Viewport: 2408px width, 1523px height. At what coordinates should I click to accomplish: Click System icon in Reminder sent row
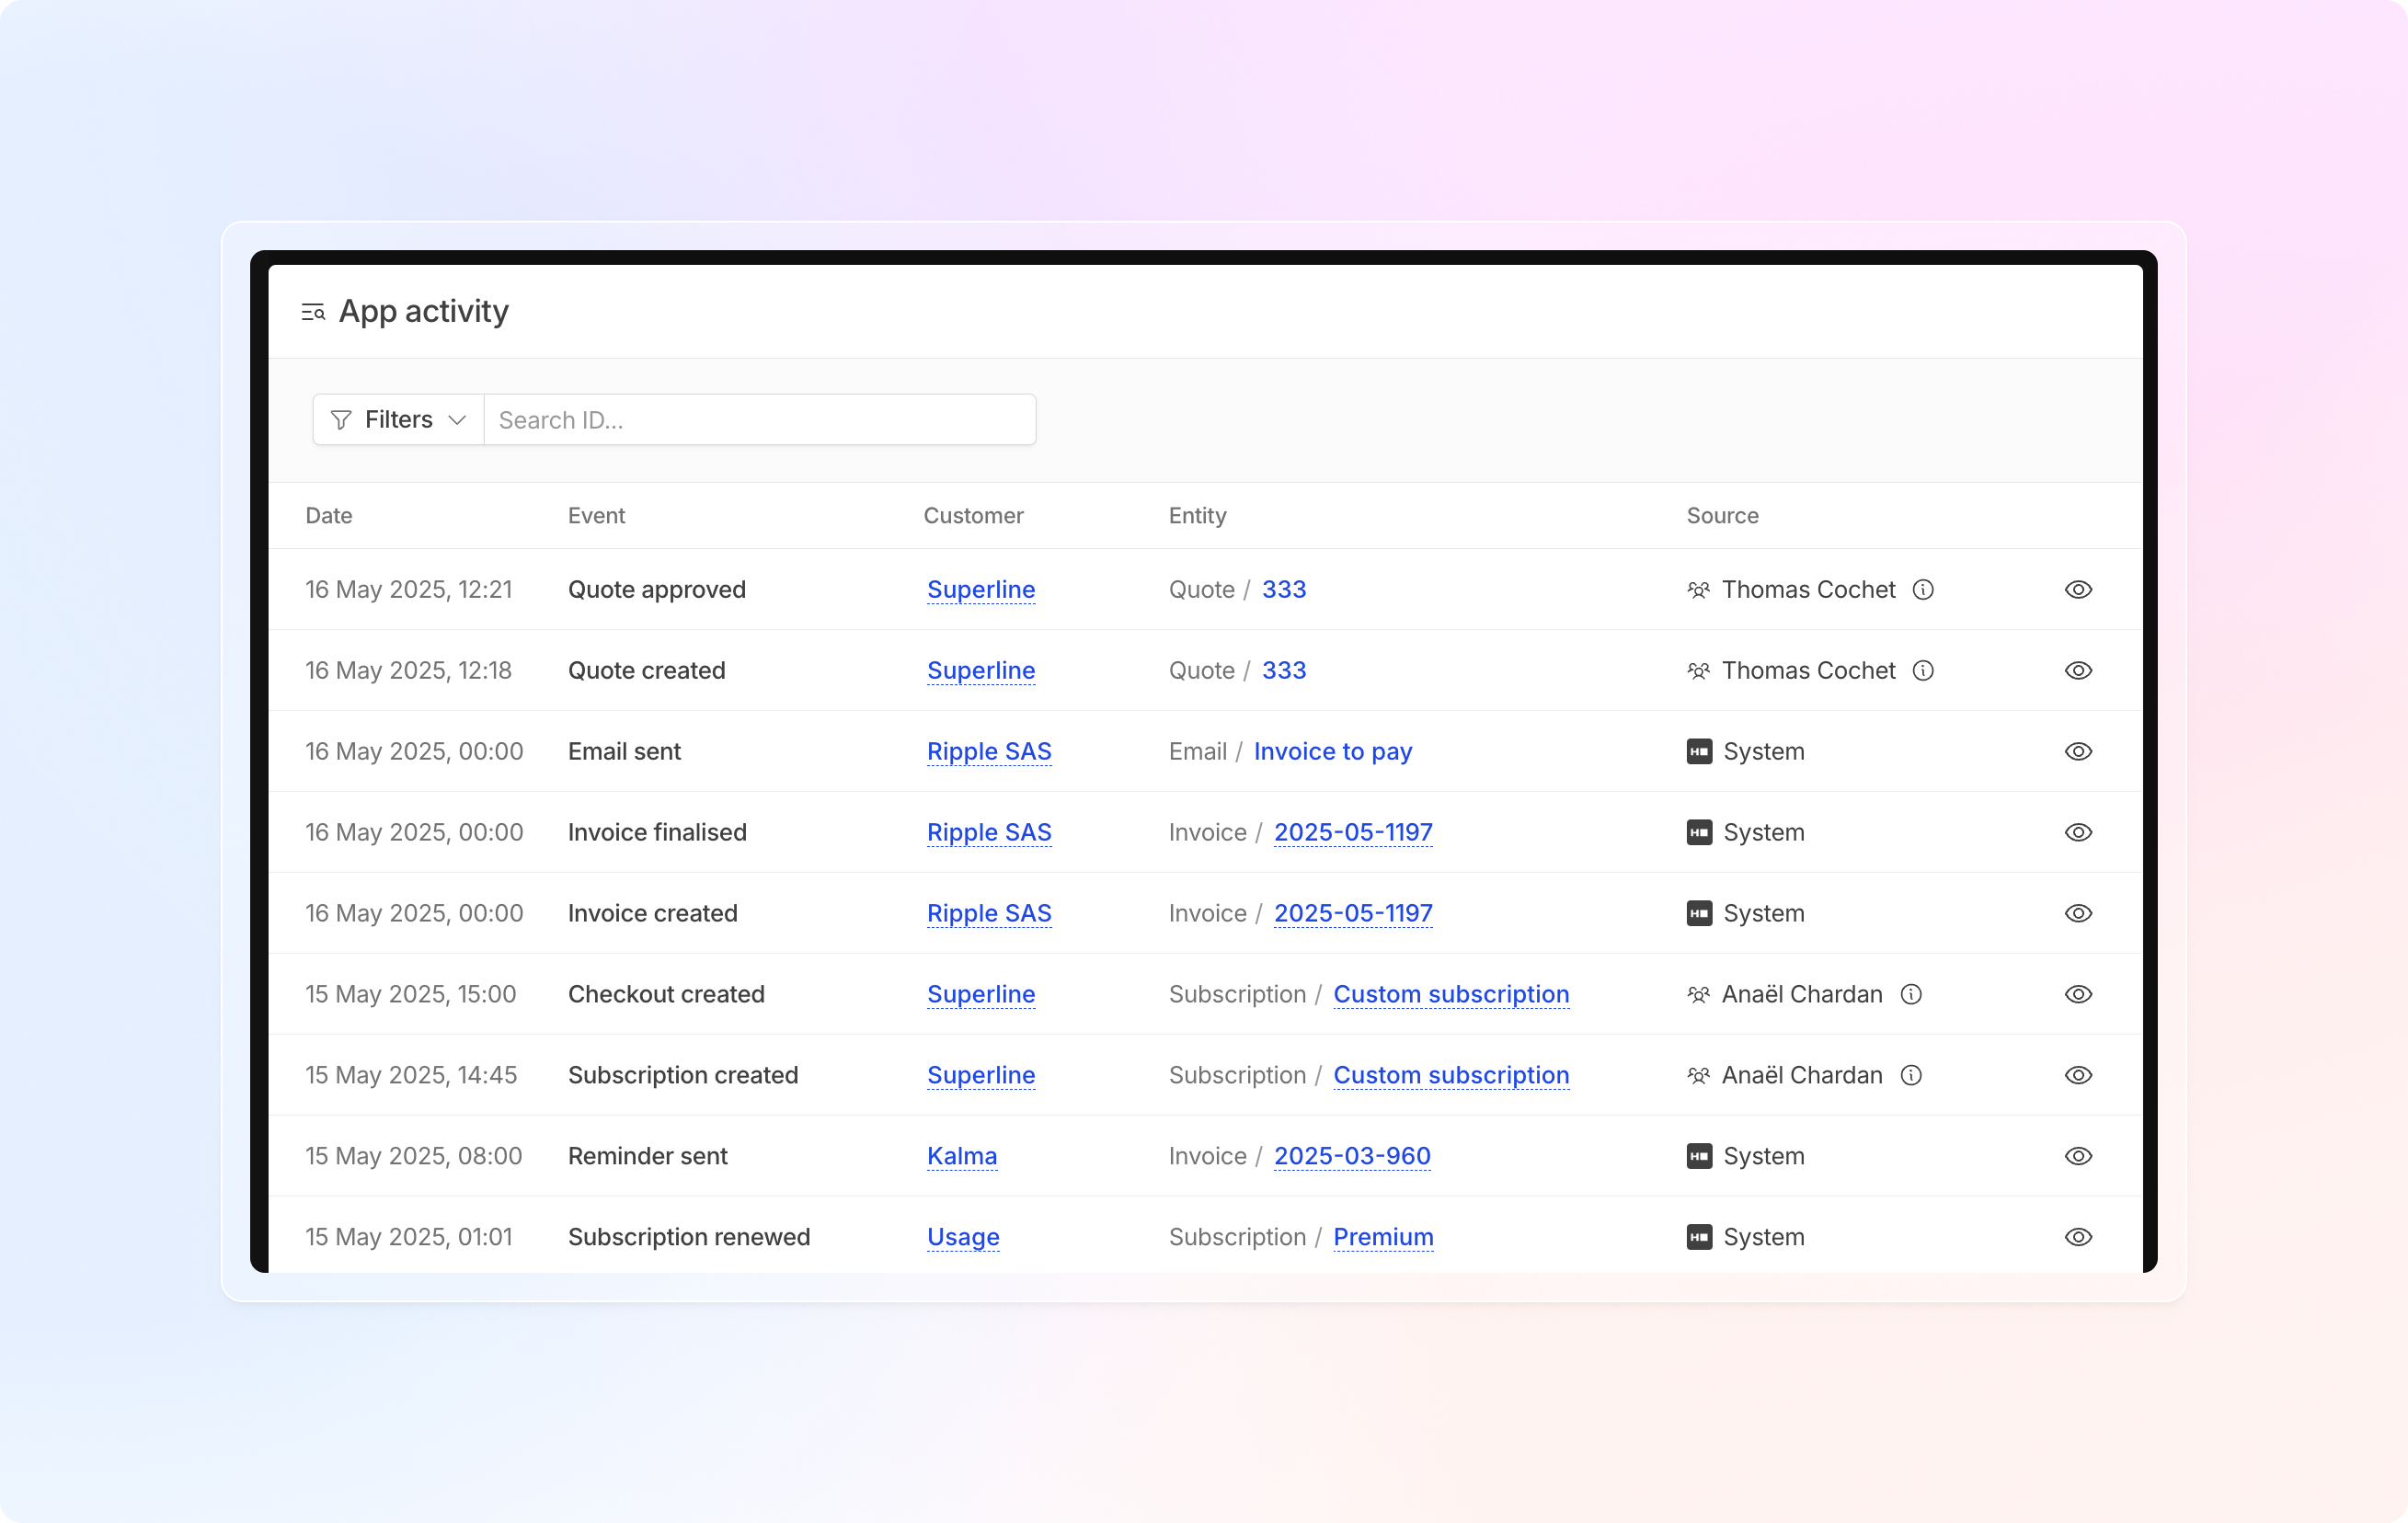point(1699,1157)
